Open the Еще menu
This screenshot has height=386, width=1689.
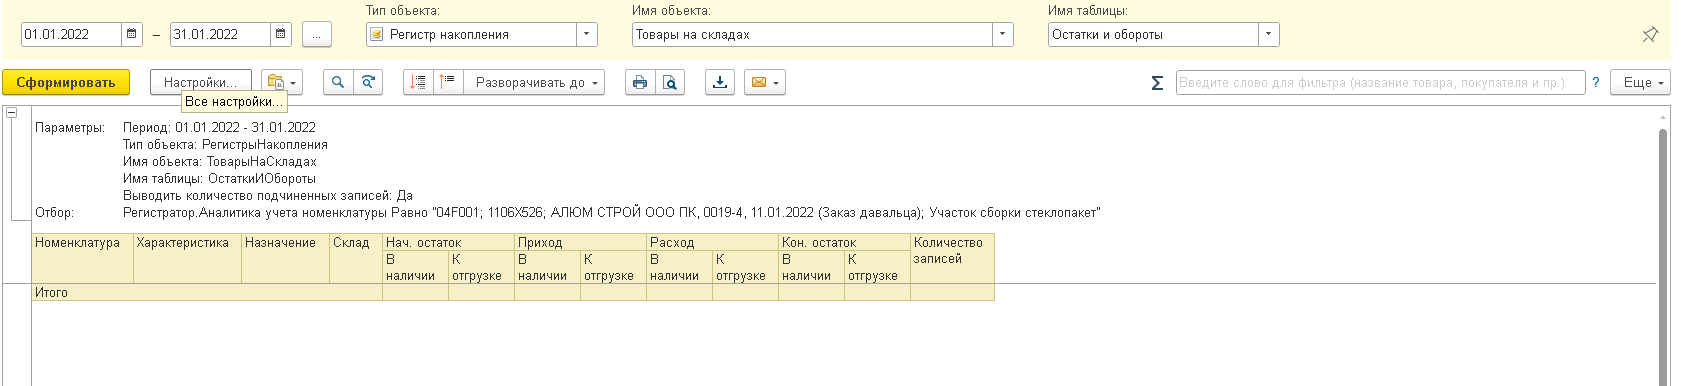pyautogui.click(x=1643, y=82)
